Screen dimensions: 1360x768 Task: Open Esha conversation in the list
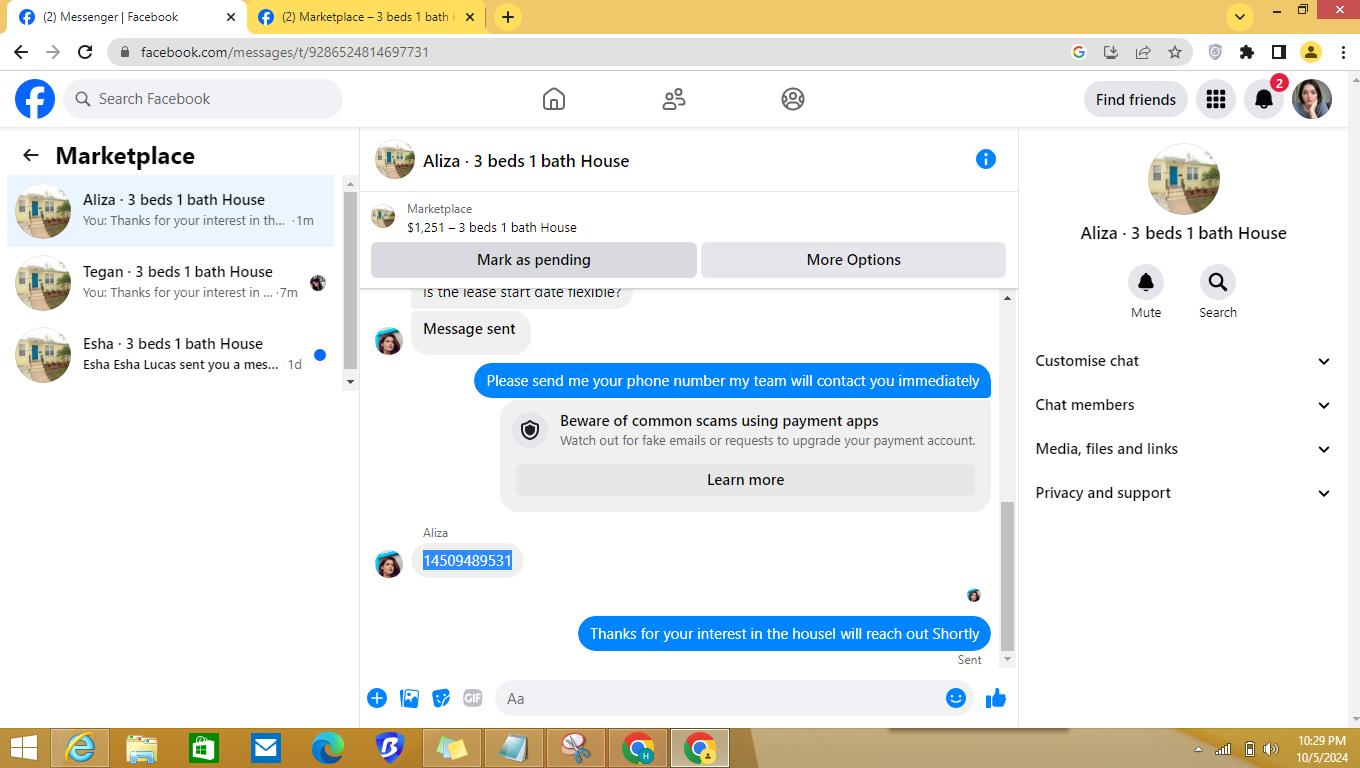(171, 355)
